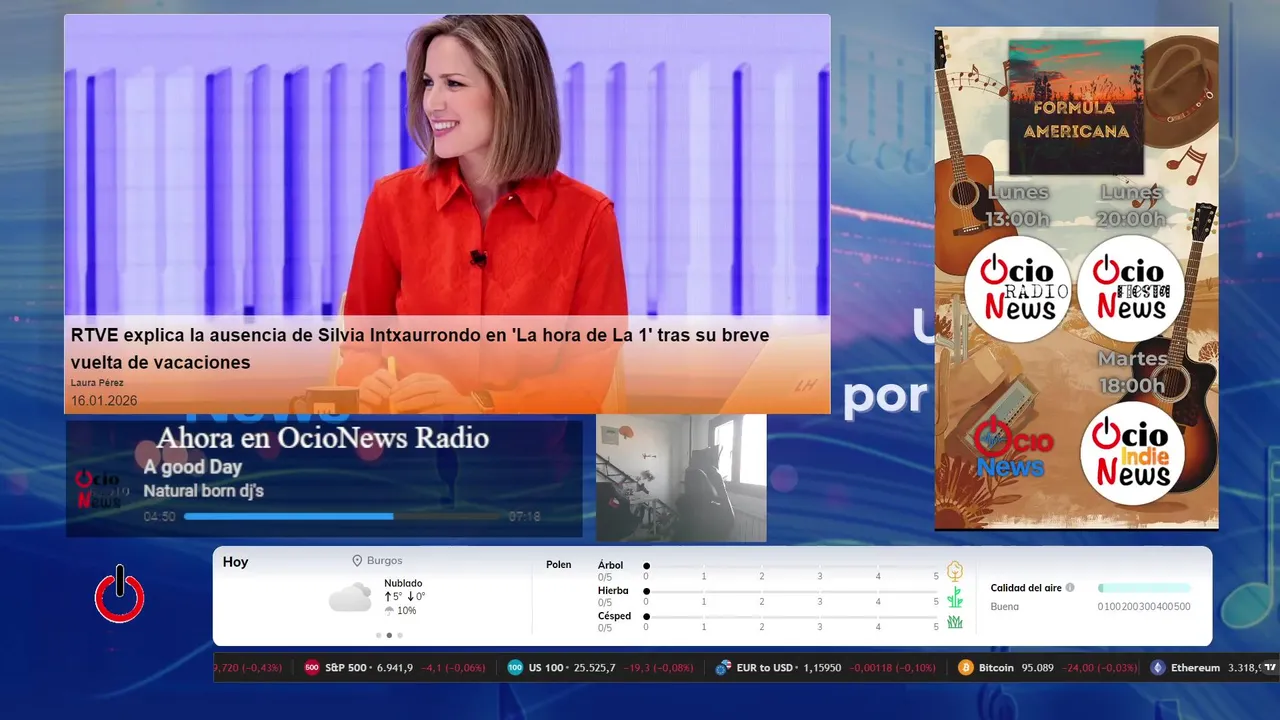Click the Césped grass pollen icon
This screenshot has width=1280, height=720.
point(955,622)
